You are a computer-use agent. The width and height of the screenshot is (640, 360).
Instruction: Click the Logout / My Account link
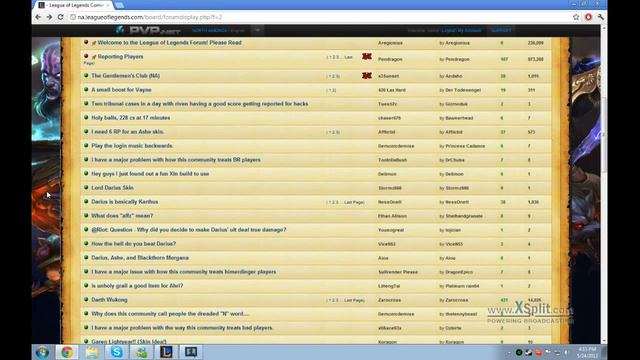461,31
